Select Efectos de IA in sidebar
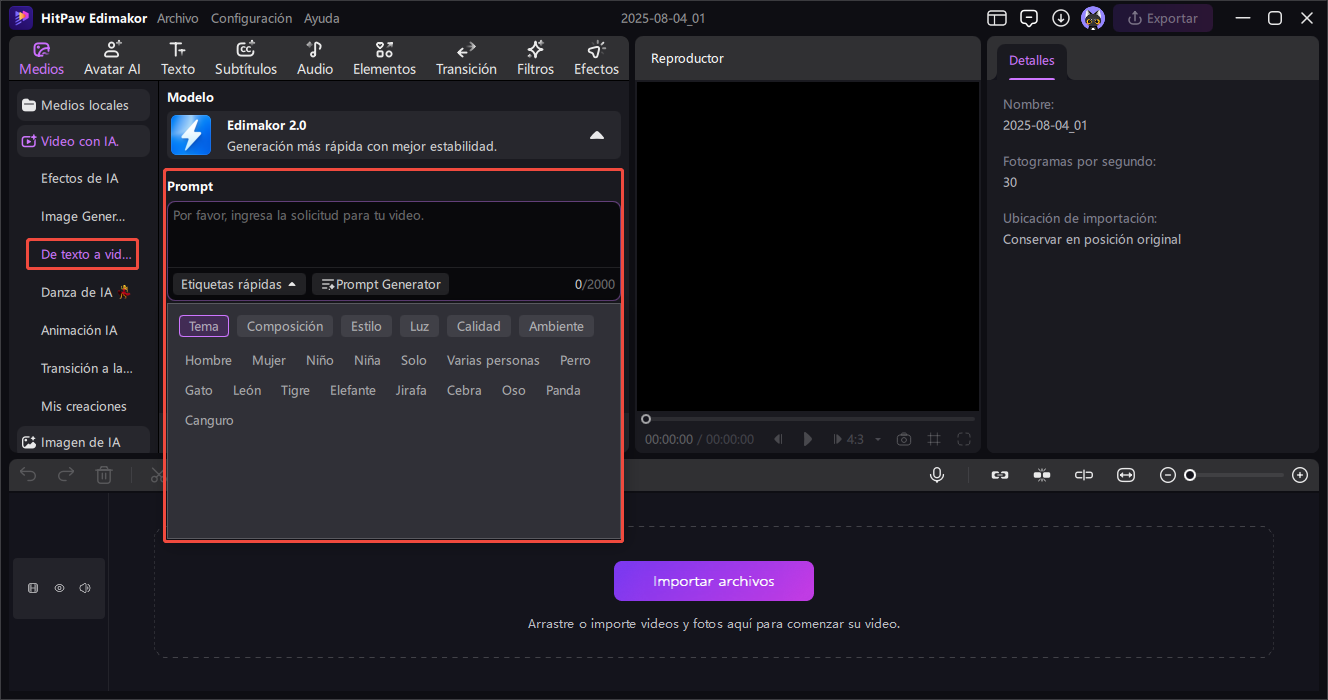Viewport: 1328px width, 700px height. (x=80, y=178)
